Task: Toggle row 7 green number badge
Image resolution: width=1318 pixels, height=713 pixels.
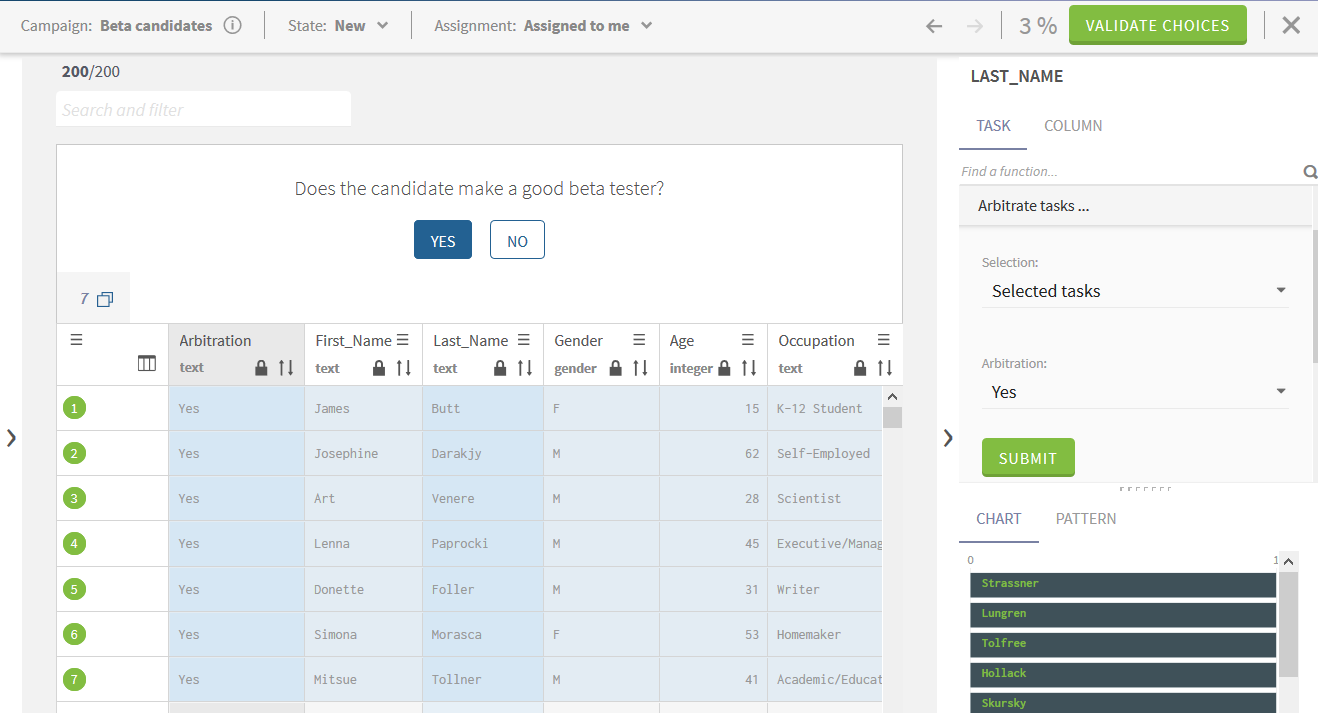Action: 75,680
